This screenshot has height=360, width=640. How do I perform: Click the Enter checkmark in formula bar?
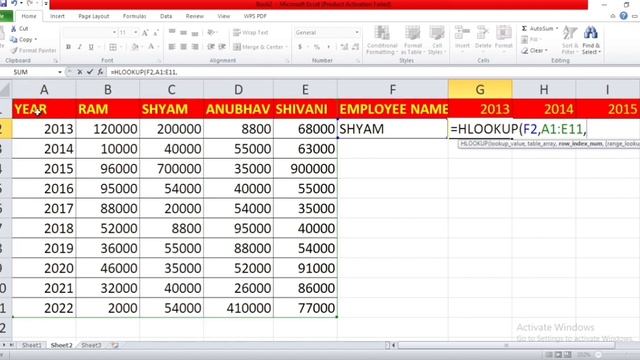[x=90, y=72]
